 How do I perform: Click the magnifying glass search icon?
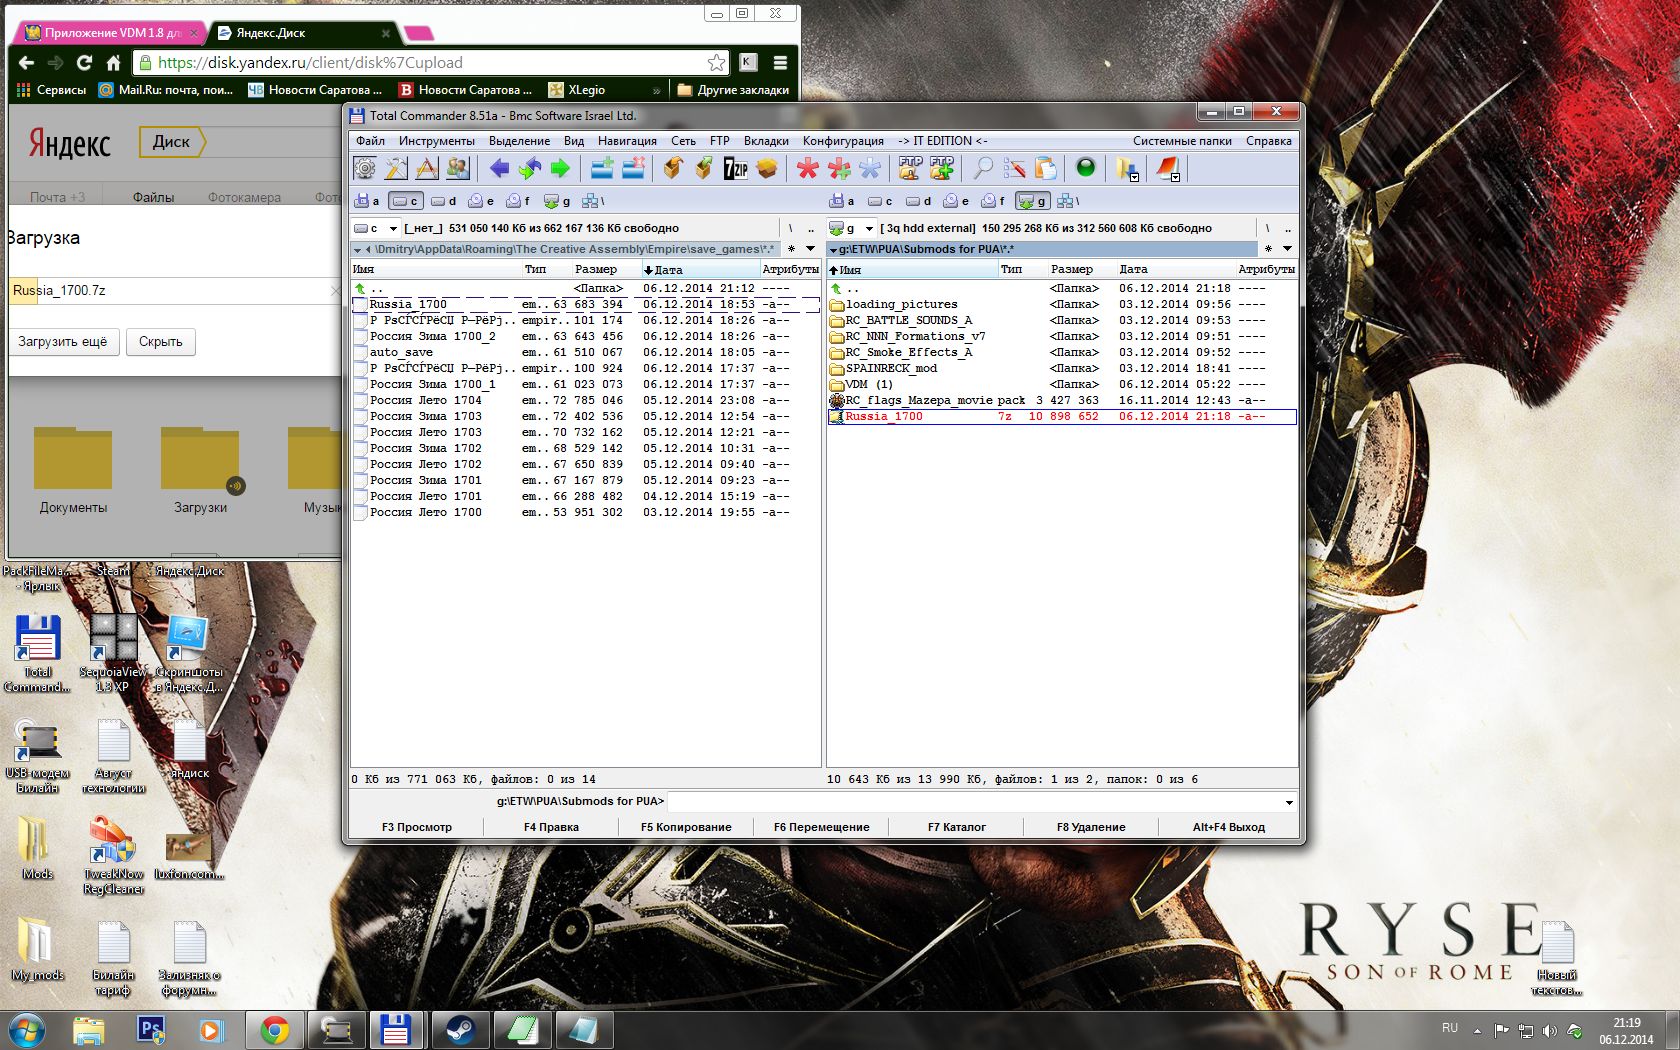pos(984,169)
